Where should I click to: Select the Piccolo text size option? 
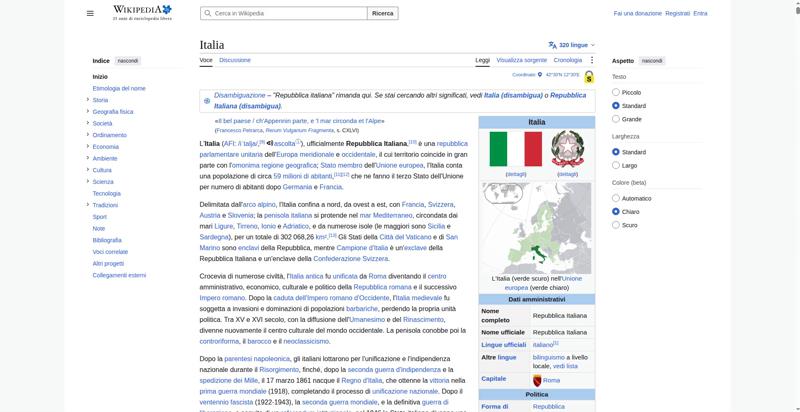616,92
